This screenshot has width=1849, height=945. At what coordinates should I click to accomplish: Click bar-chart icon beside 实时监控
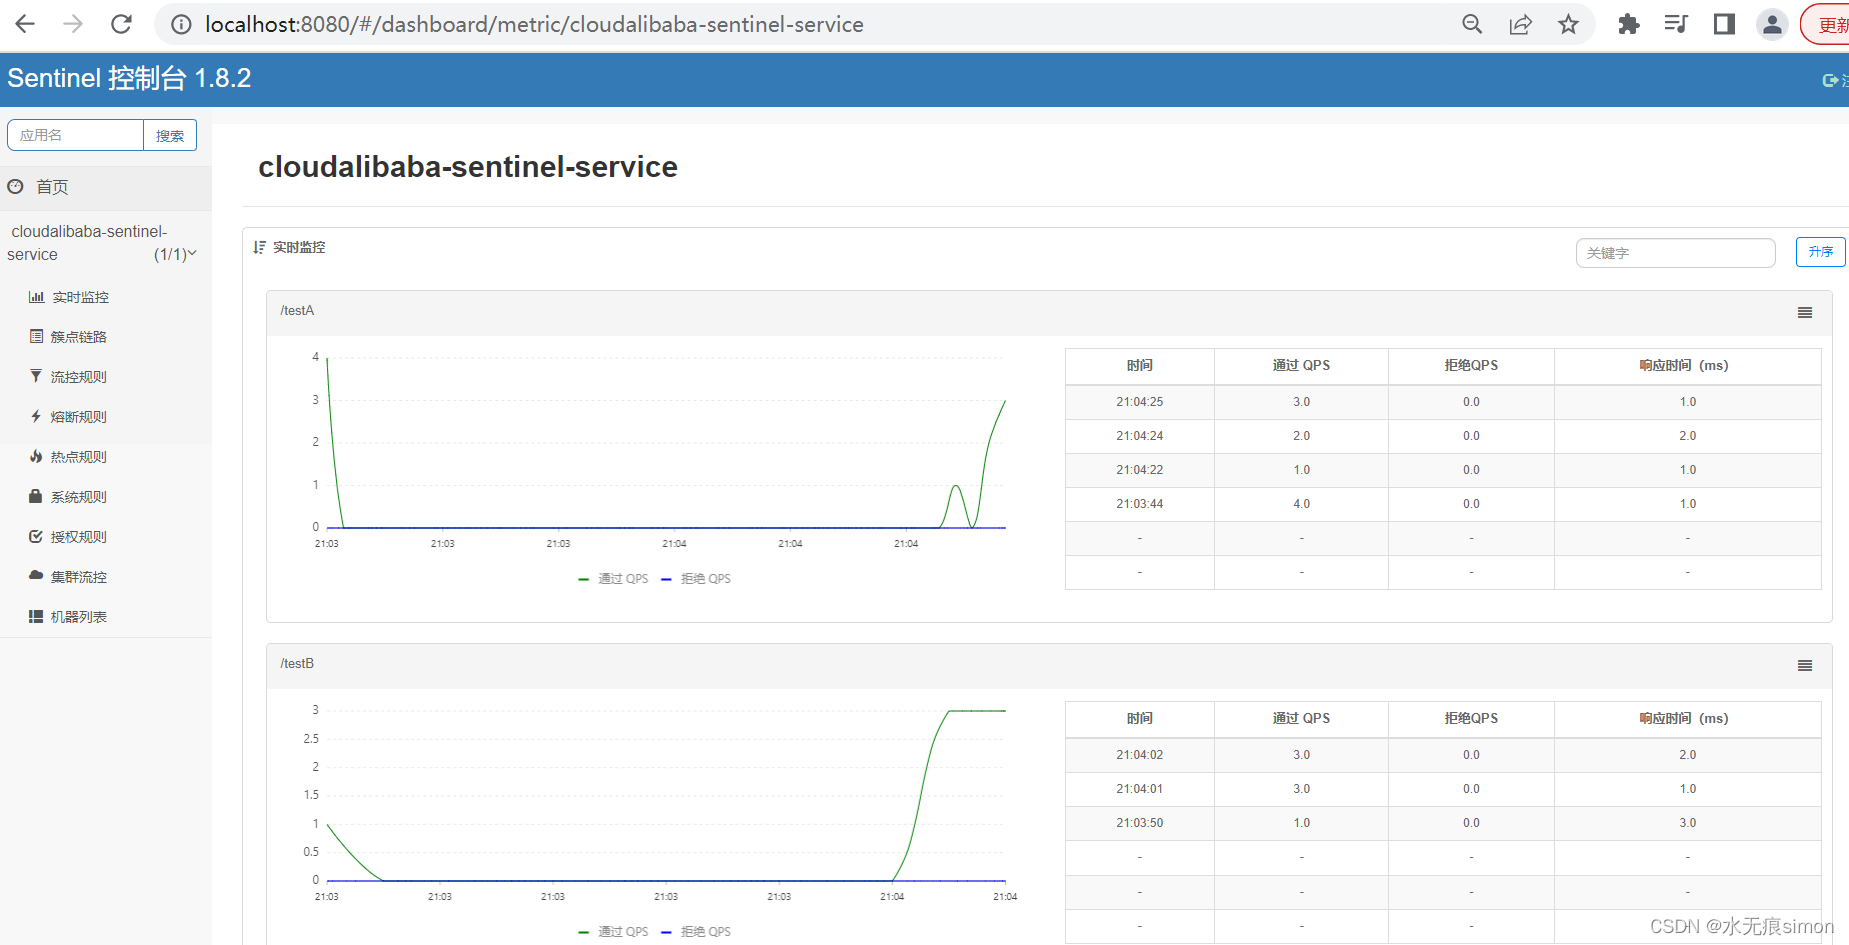click(x=36, y=297)
